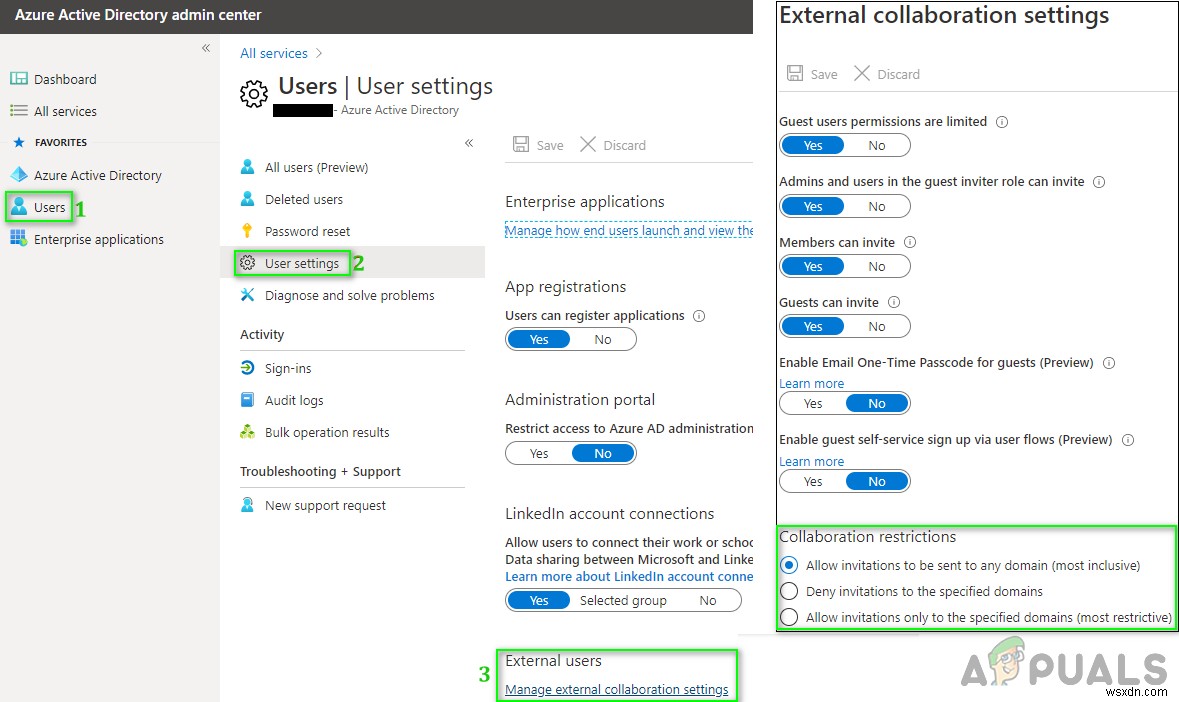Set LinkedIn account connections to Selected group
1179x702 pixels.
[x=623, y=600]
